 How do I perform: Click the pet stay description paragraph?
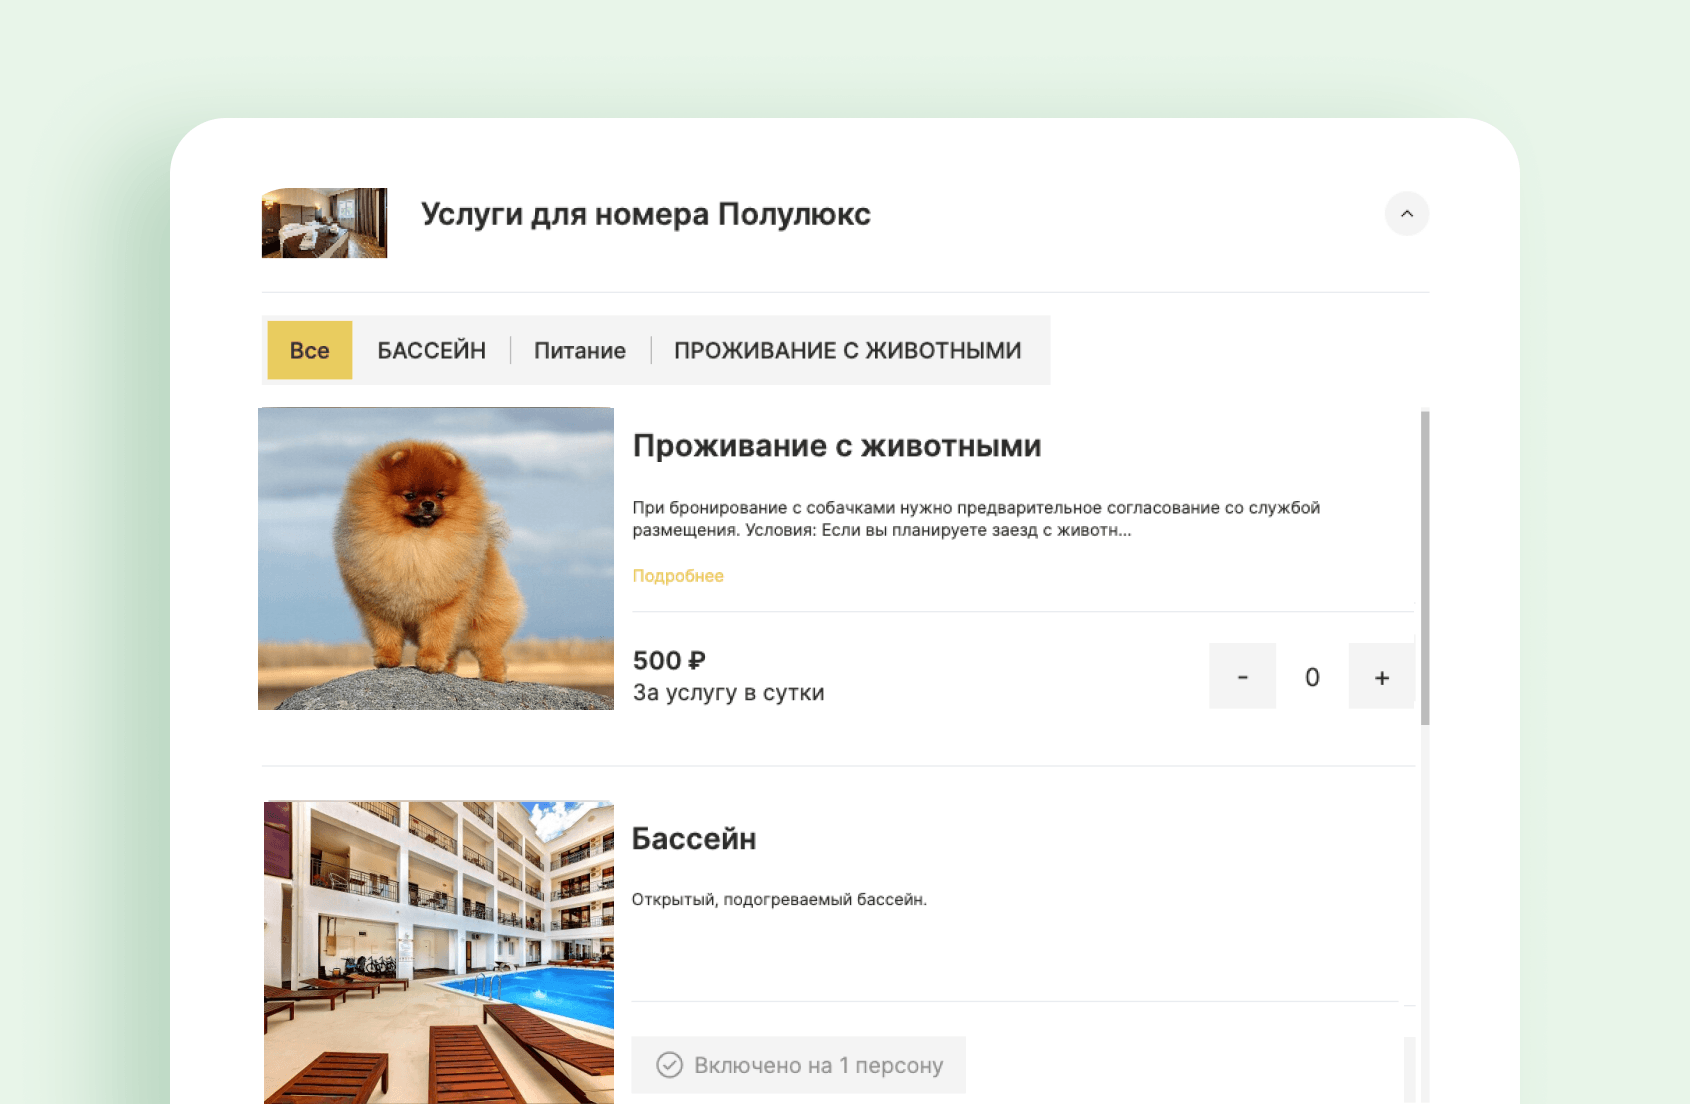976,519
